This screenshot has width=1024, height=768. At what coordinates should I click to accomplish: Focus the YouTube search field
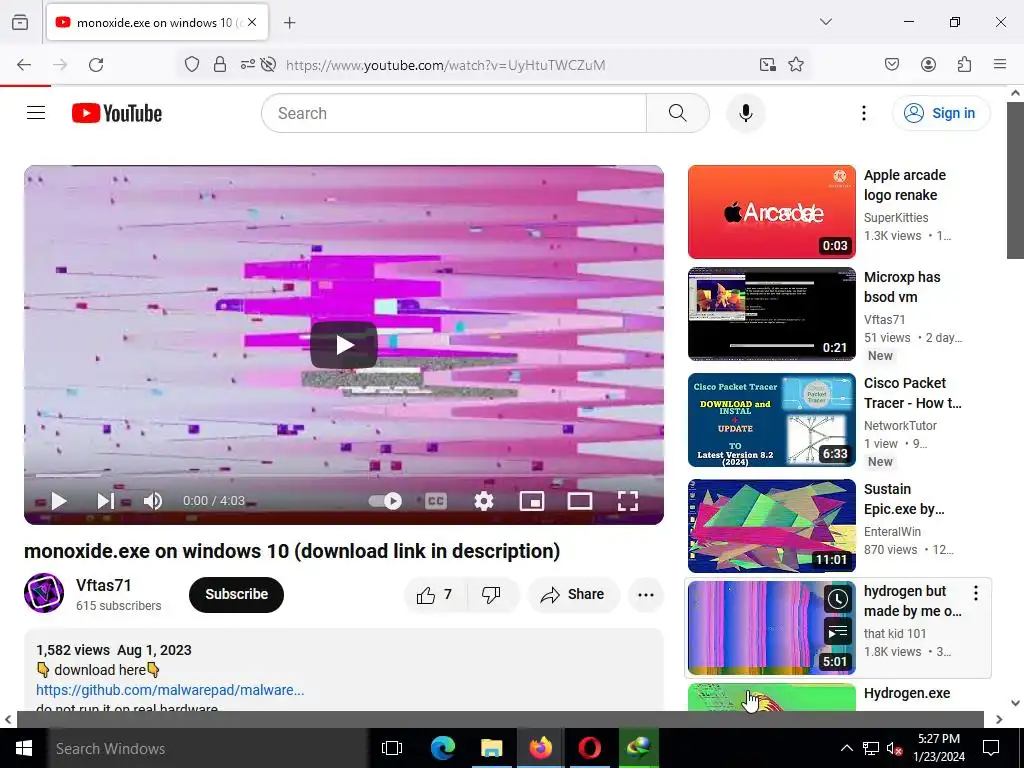[454, 113]
